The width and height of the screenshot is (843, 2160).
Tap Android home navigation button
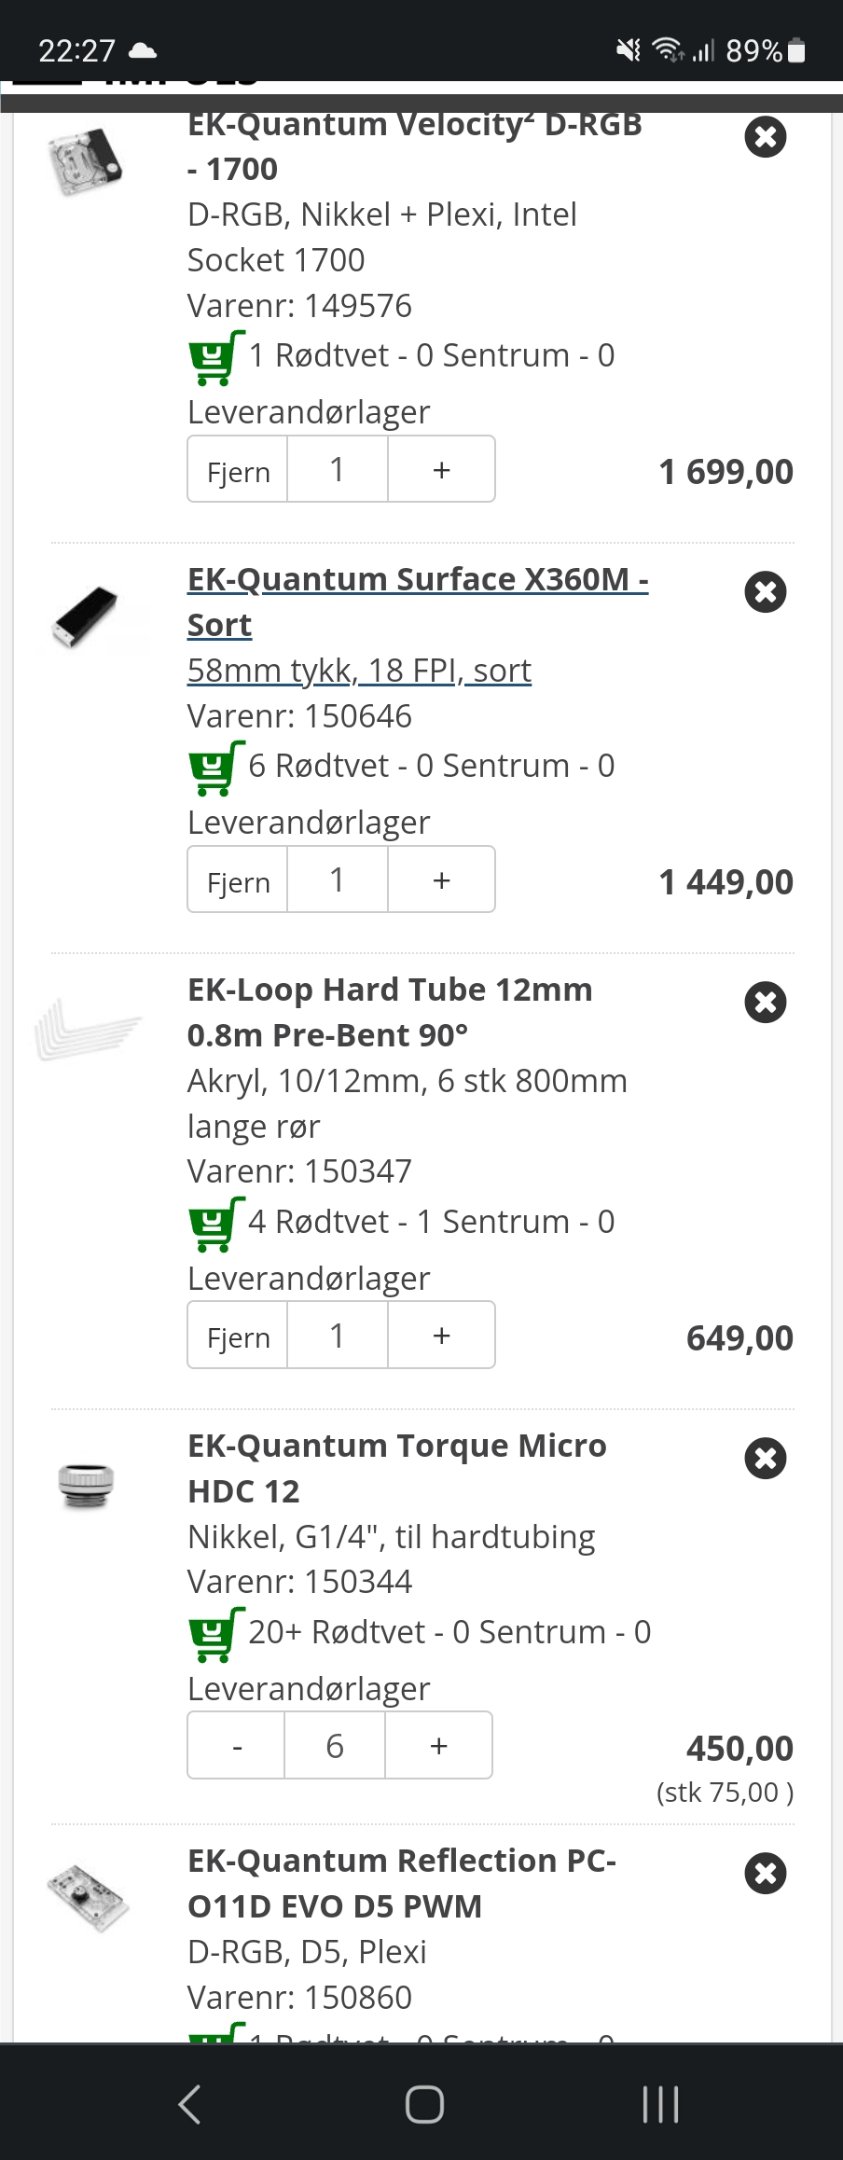point(424,2104)
